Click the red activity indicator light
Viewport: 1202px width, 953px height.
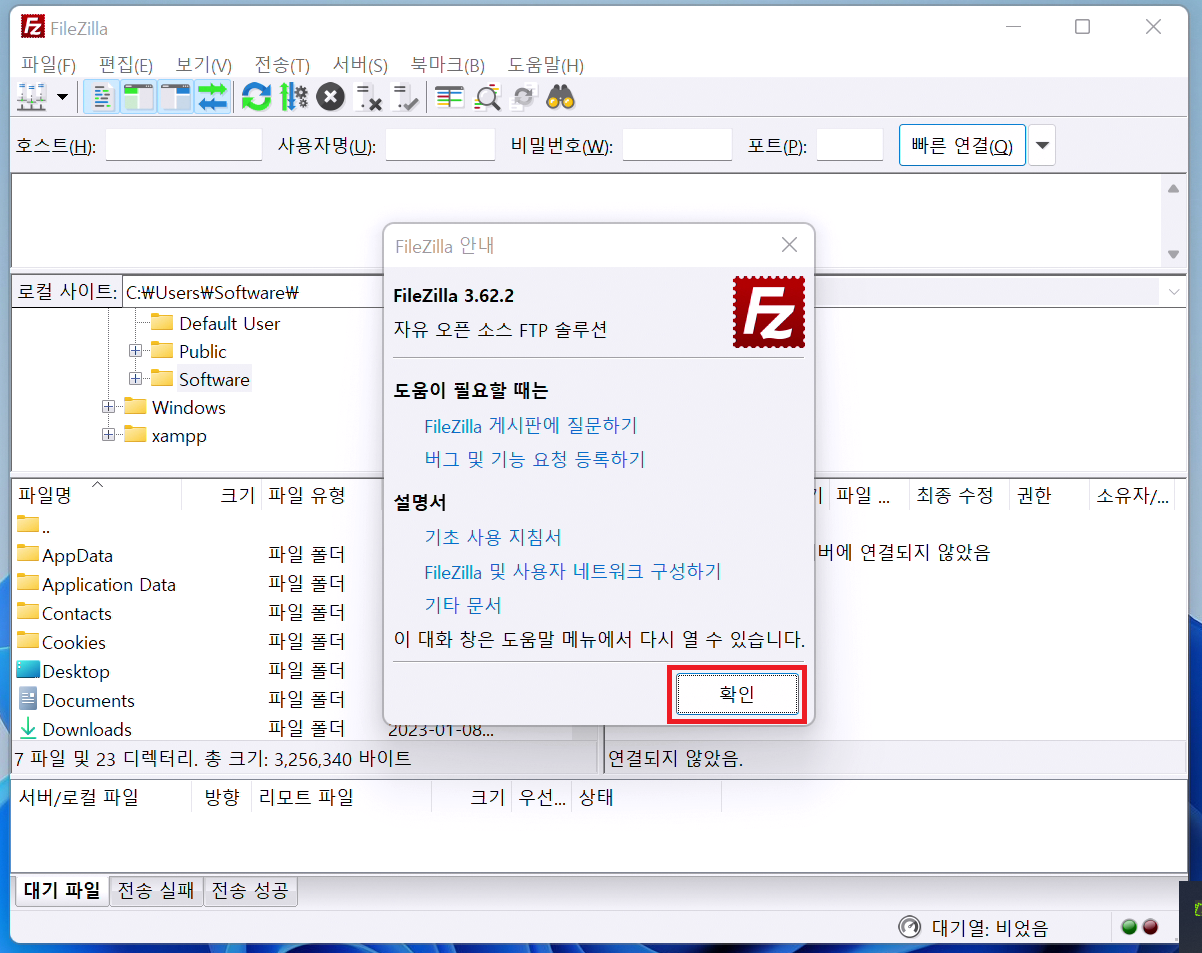1150,927
